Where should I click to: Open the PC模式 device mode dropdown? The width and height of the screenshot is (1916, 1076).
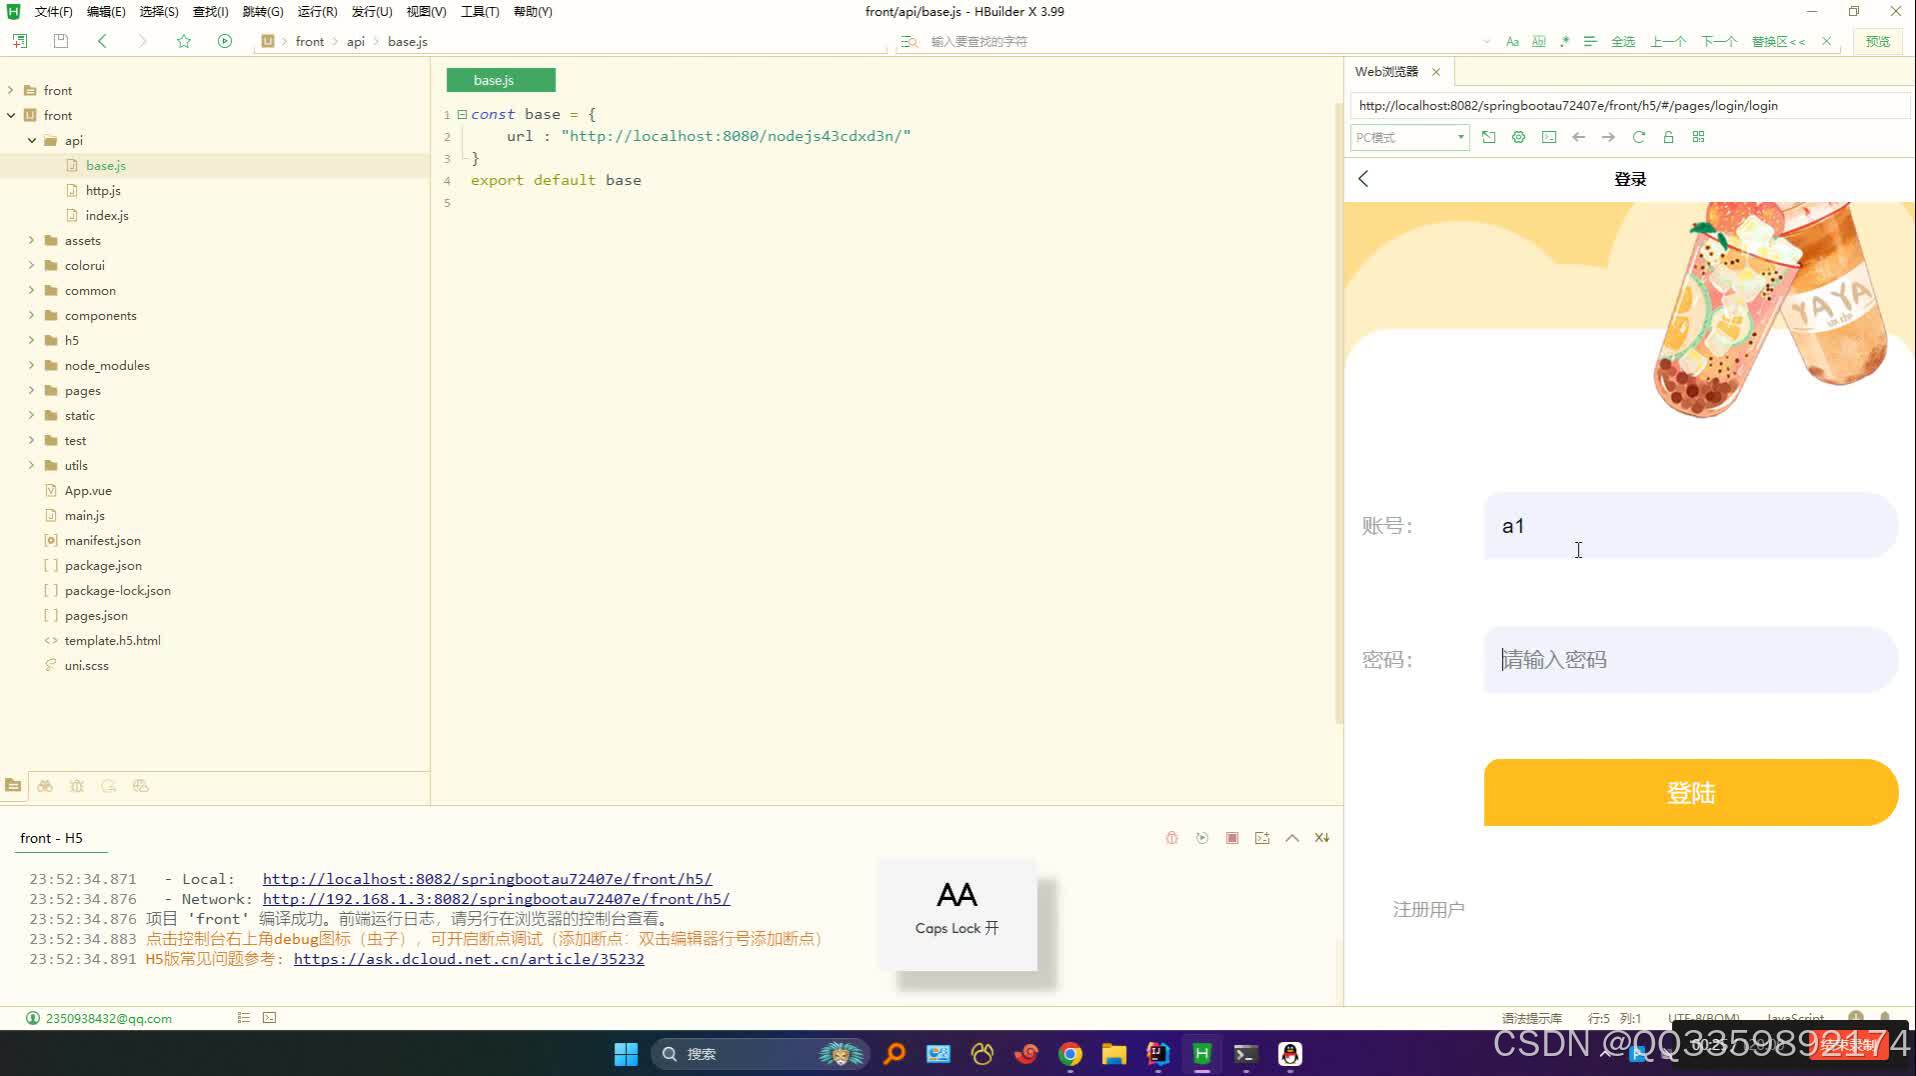tap(1409, 137)
